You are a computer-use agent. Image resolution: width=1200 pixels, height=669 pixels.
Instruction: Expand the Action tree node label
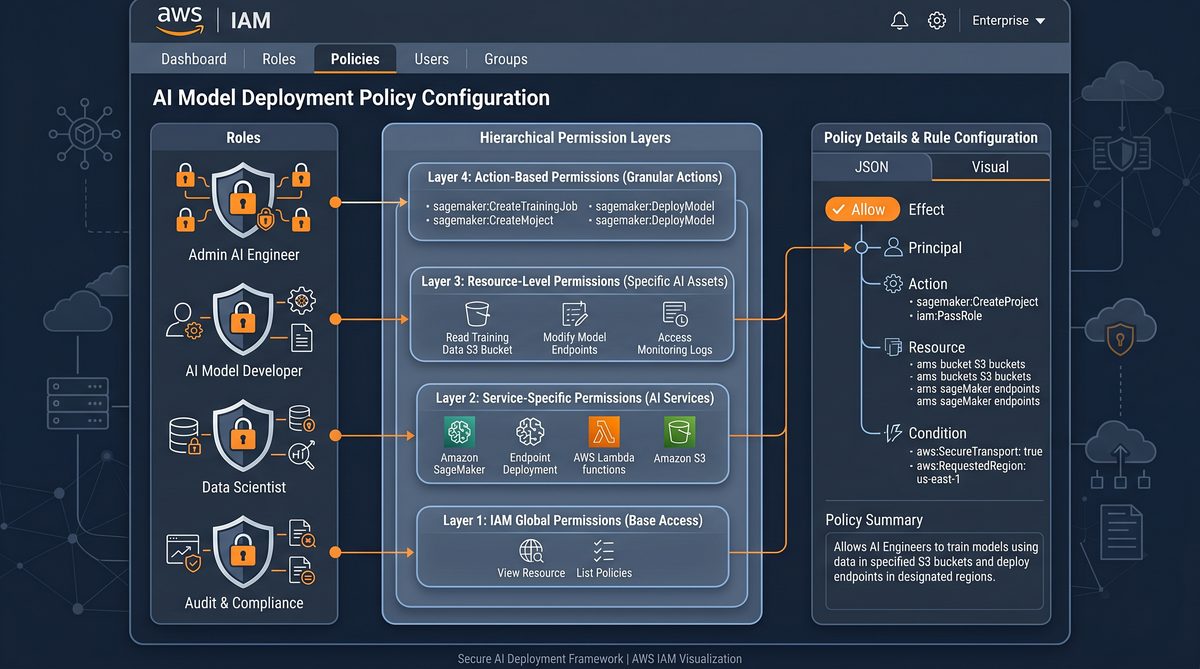pyautogui.click(x=928, y=284)
